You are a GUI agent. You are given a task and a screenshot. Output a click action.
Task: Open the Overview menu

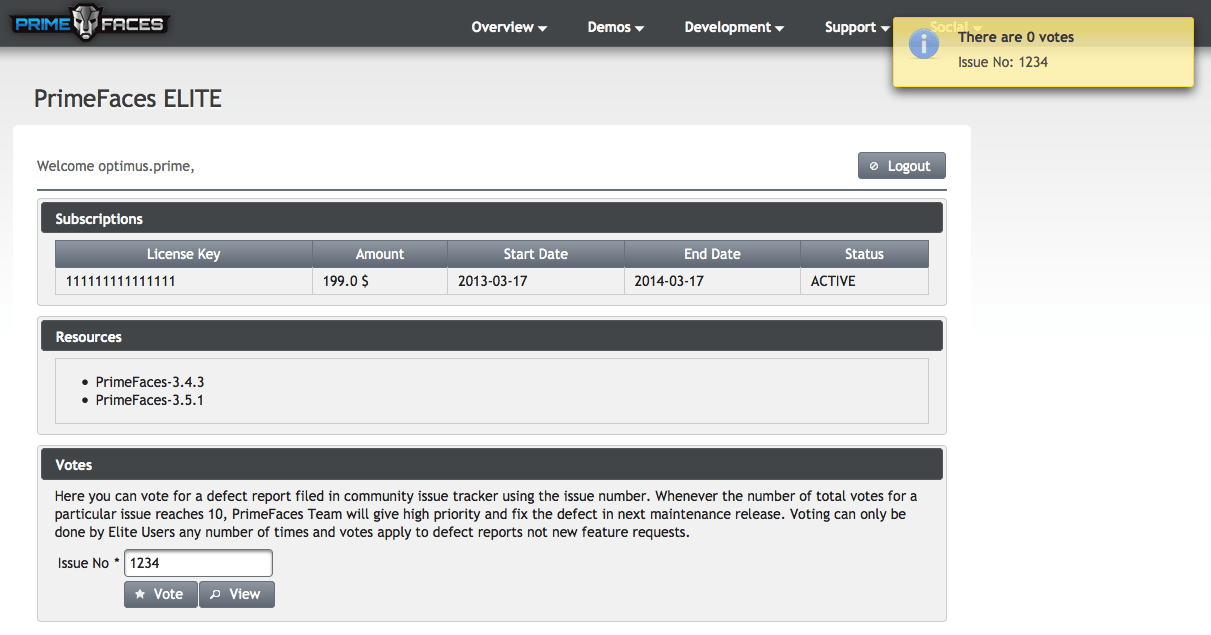click(509, 27)
